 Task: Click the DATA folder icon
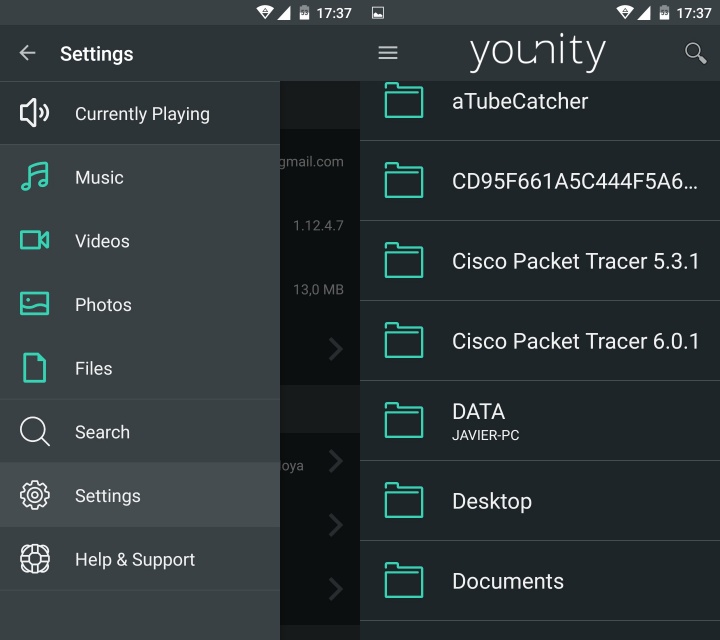coord(404,420)
